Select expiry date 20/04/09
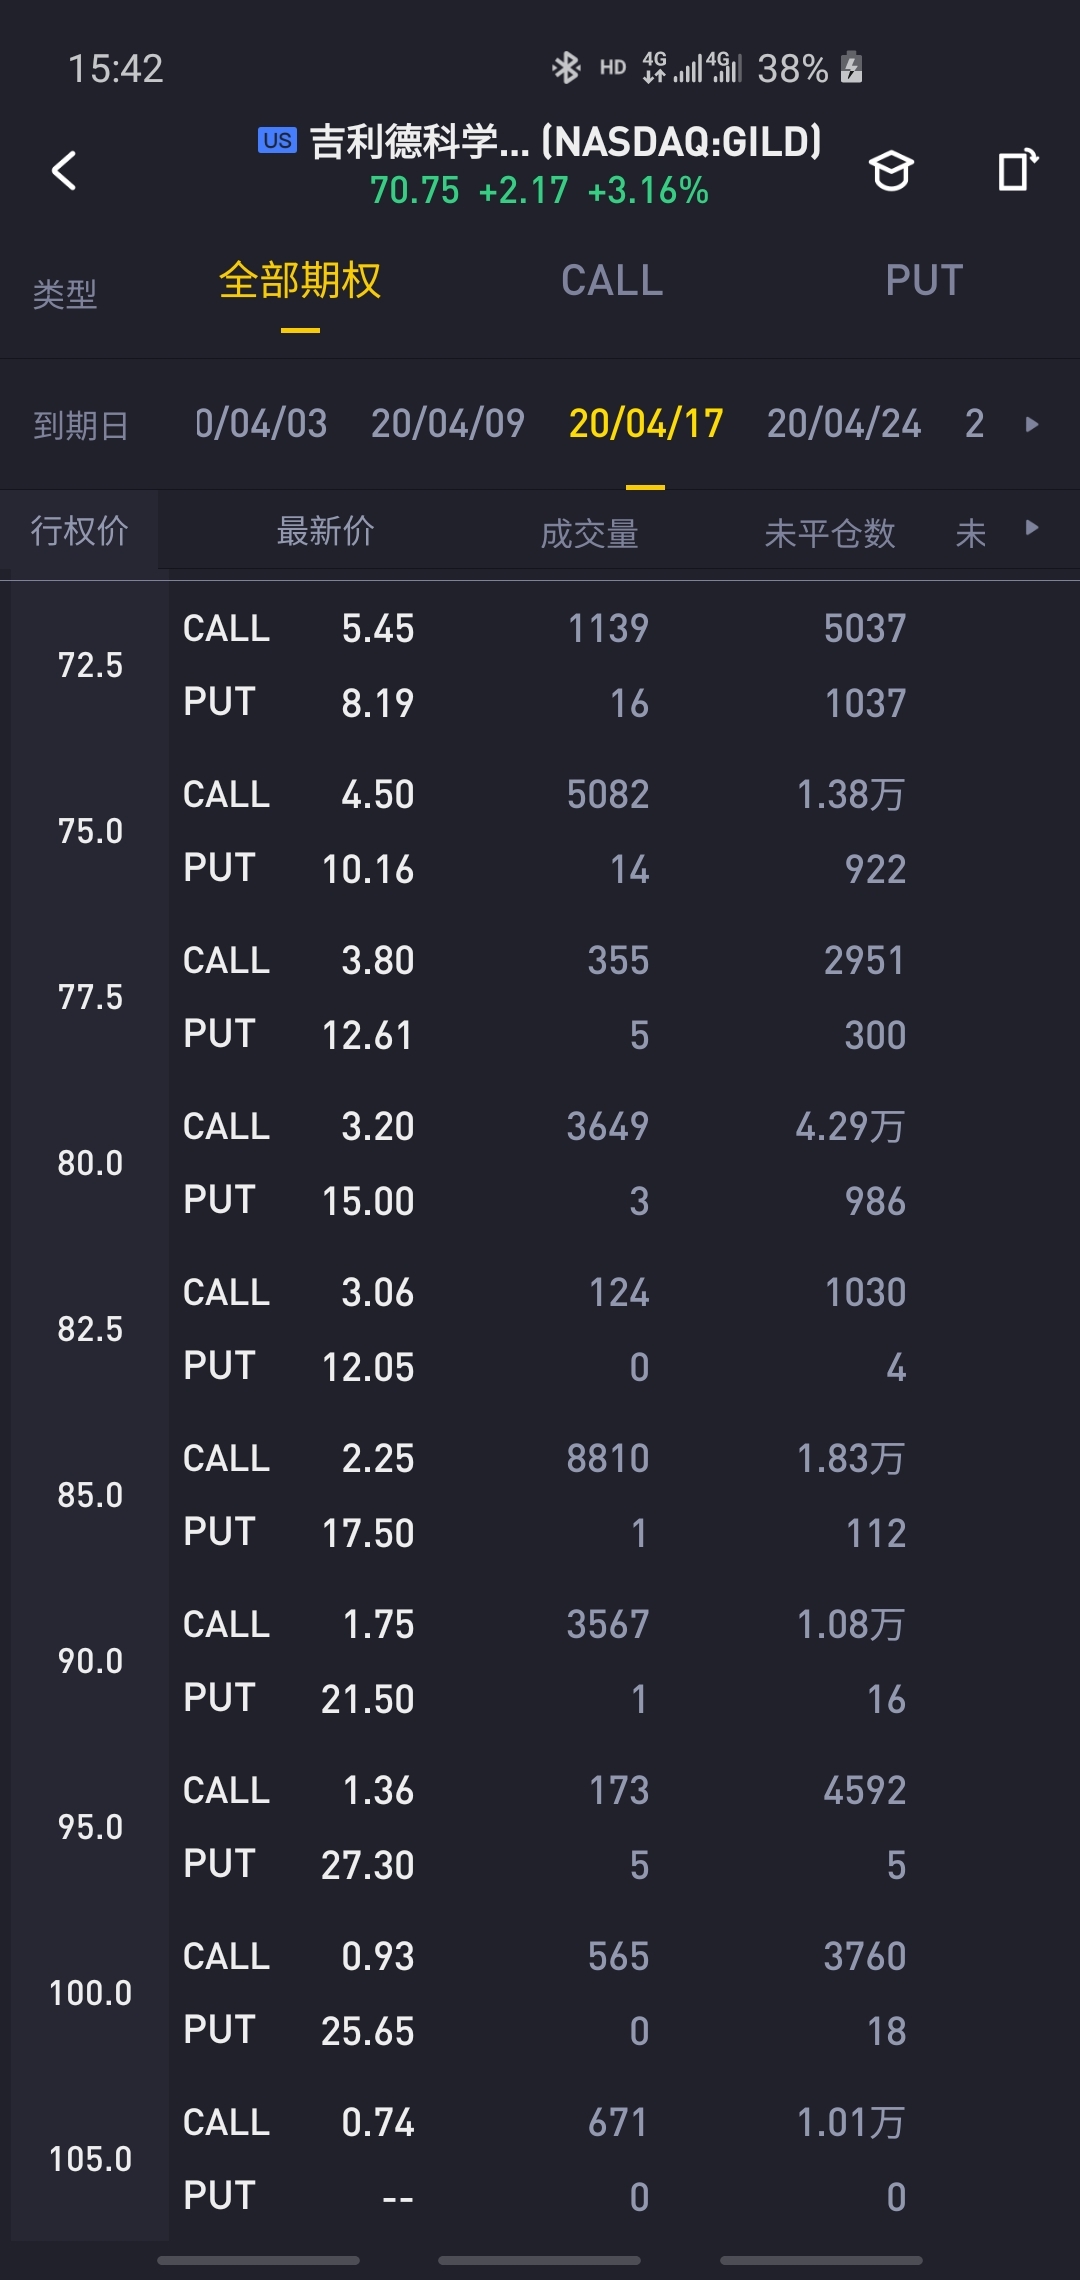The width and height of the screenshot is (1080, 2280). click(x=448, y=424)
